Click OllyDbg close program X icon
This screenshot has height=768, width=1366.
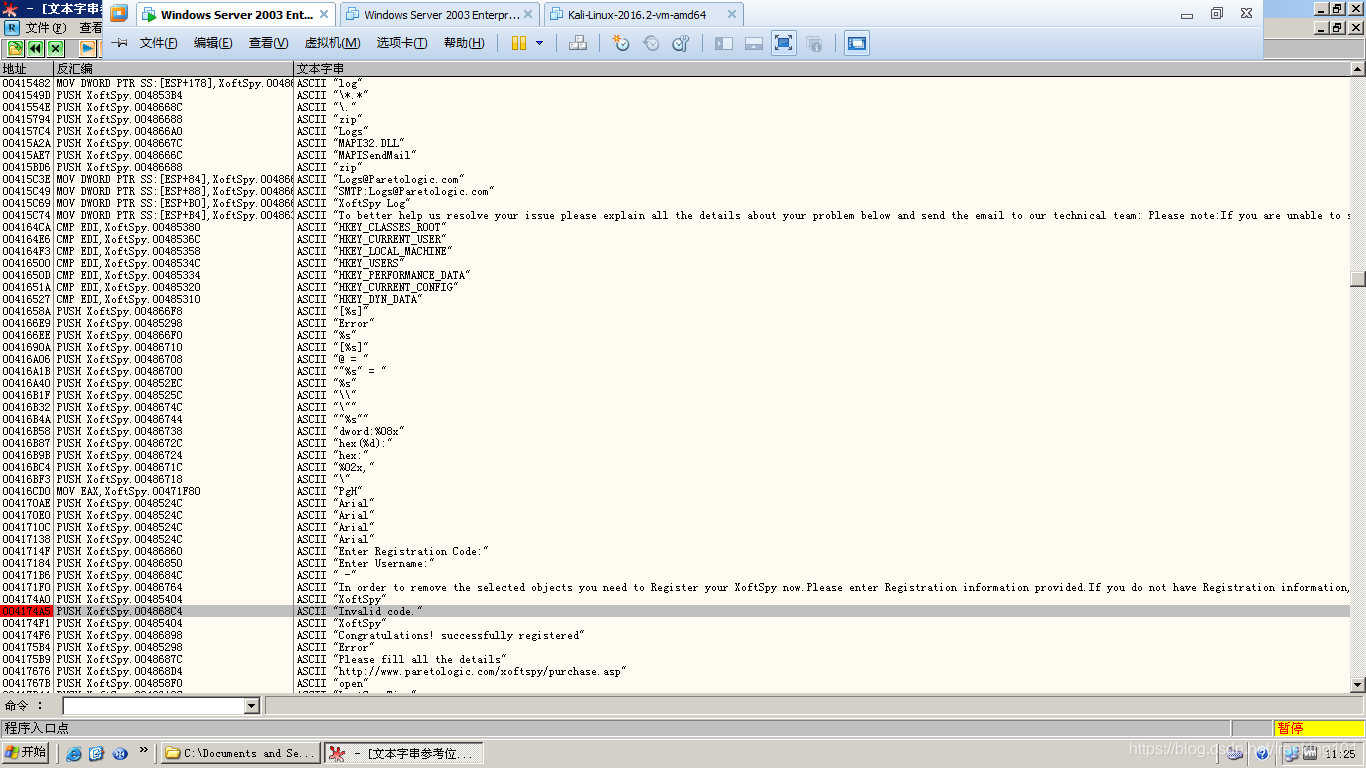click(x=56, y=48)
